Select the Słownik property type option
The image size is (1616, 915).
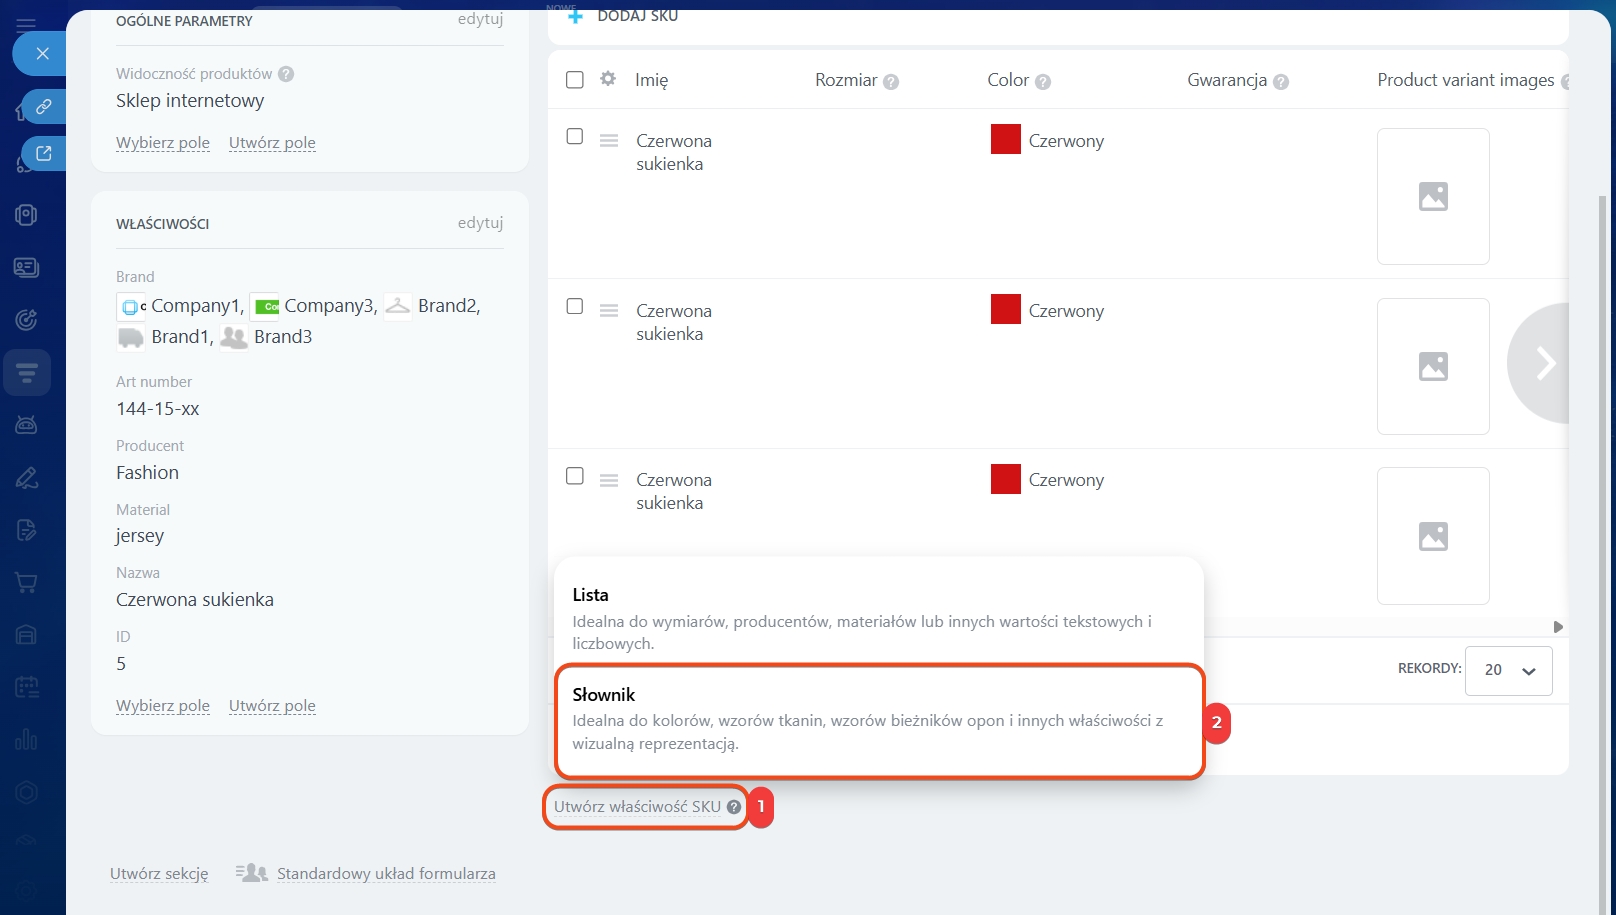click(x=878, y=720)
